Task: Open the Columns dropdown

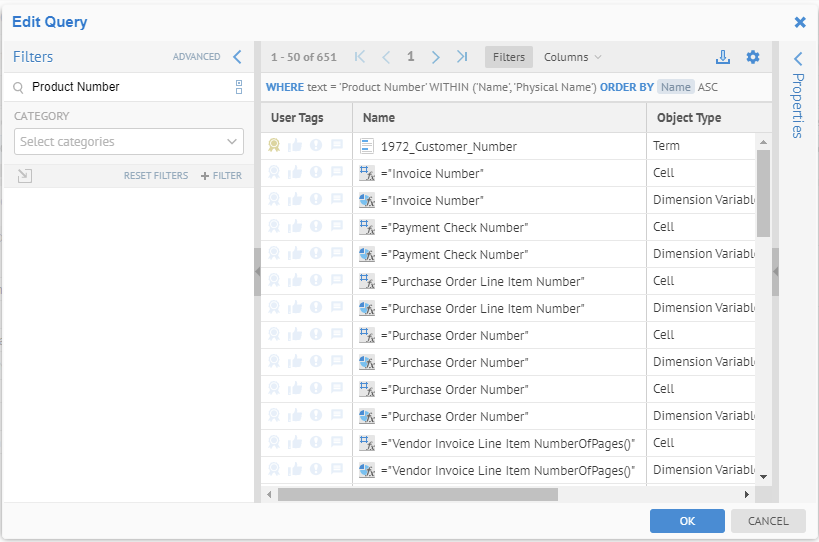Action: 573,57
